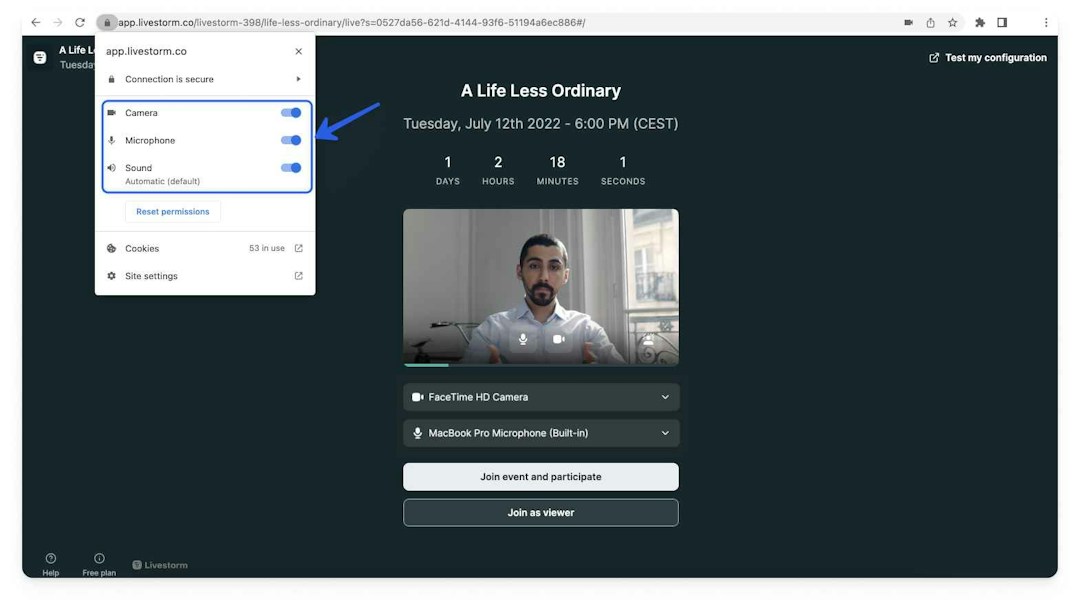Image resolution: width=1080 pixels, height=611 pixels.
Task: Turn off camera in video preview
Action: [x=559, y=339]
